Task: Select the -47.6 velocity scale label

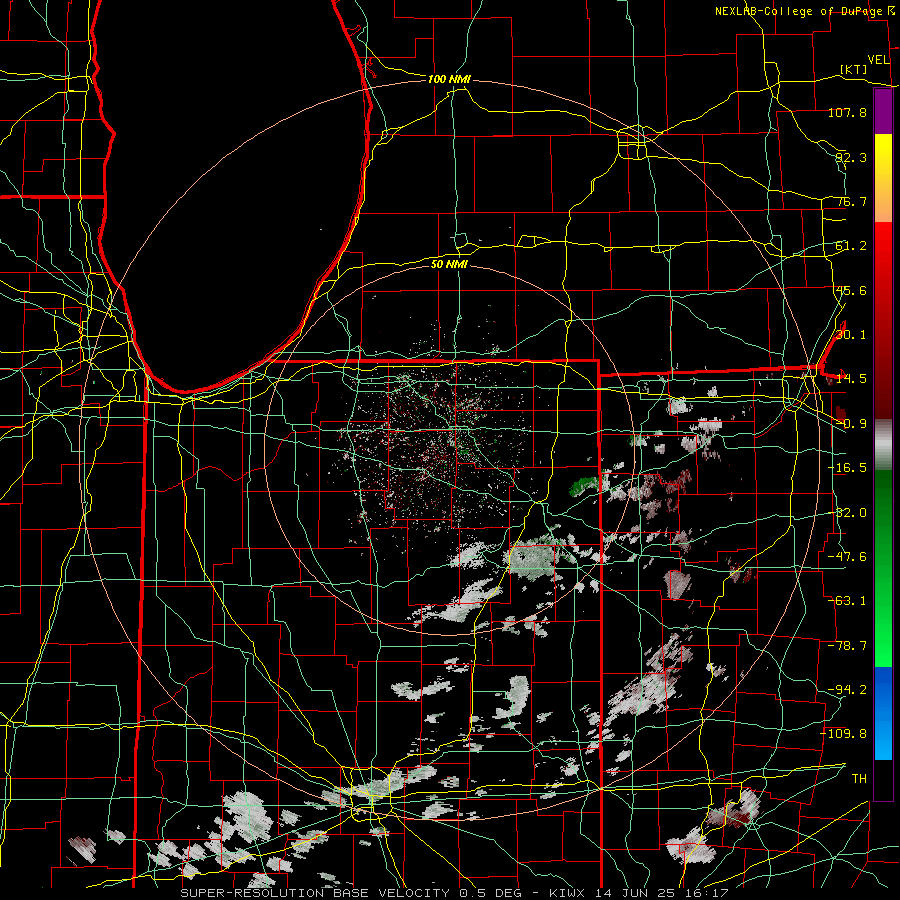Action: [x=847, y=557]
